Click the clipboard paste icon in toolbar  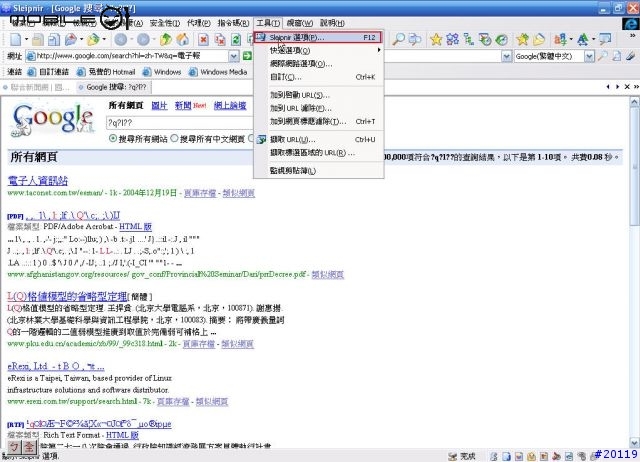38,40
